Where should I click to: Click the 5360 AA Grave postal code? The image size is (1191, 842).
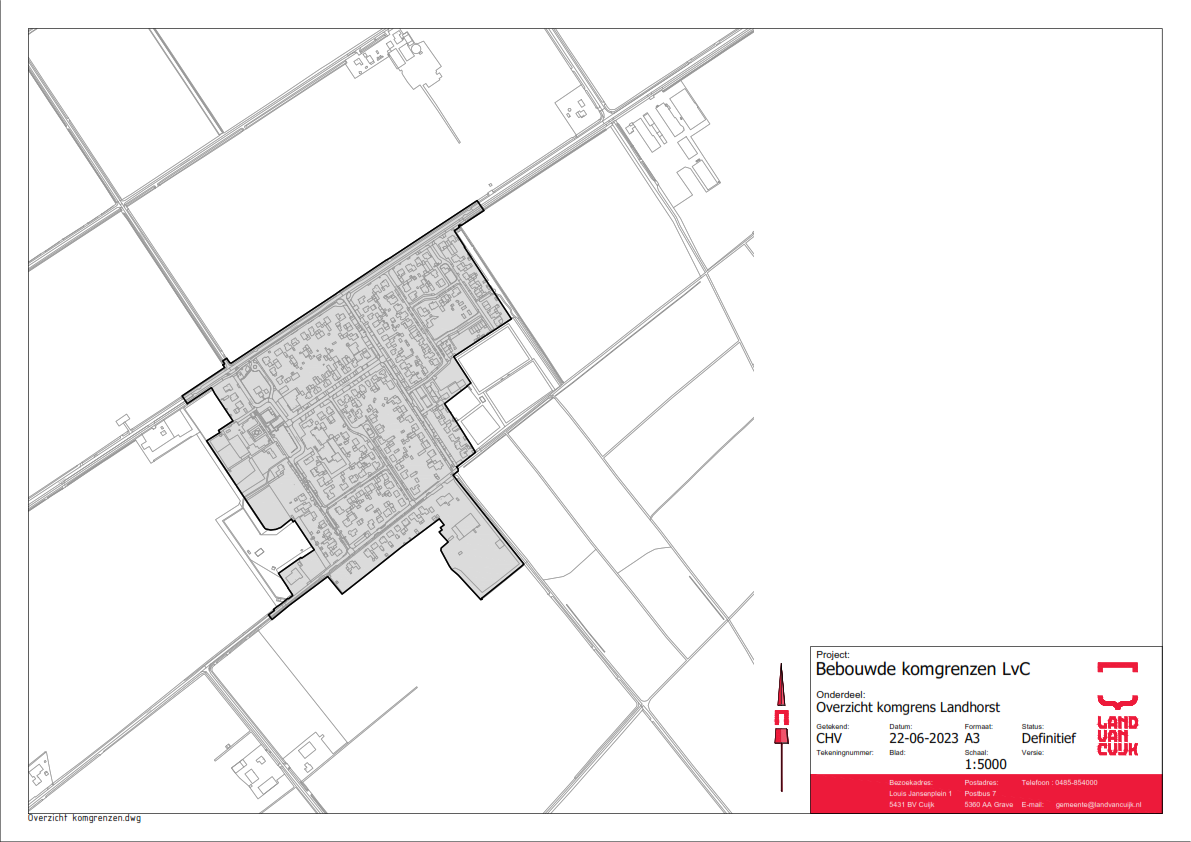988,805
